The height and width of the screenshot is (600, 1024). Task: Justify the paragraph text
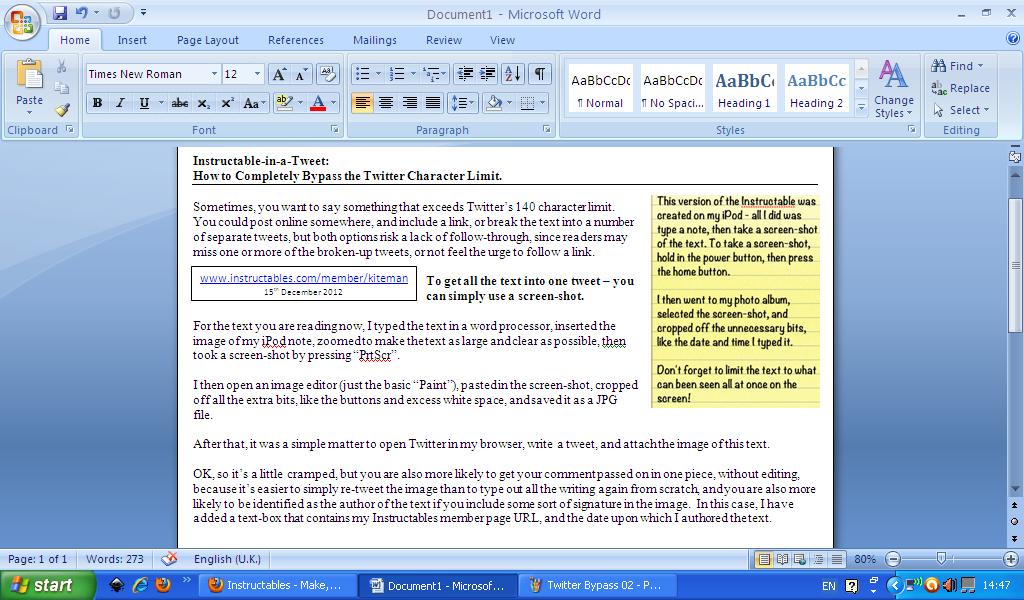(432, 103)
